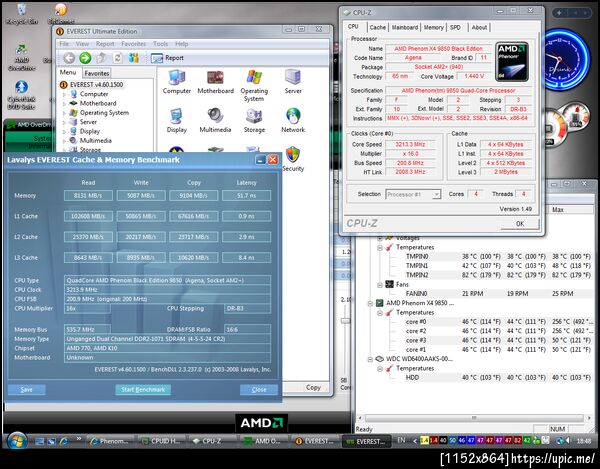Expand Display node in EVEREST tree
Image resolution: width=600 pixels, height=469 pixels.
[64, 132]
